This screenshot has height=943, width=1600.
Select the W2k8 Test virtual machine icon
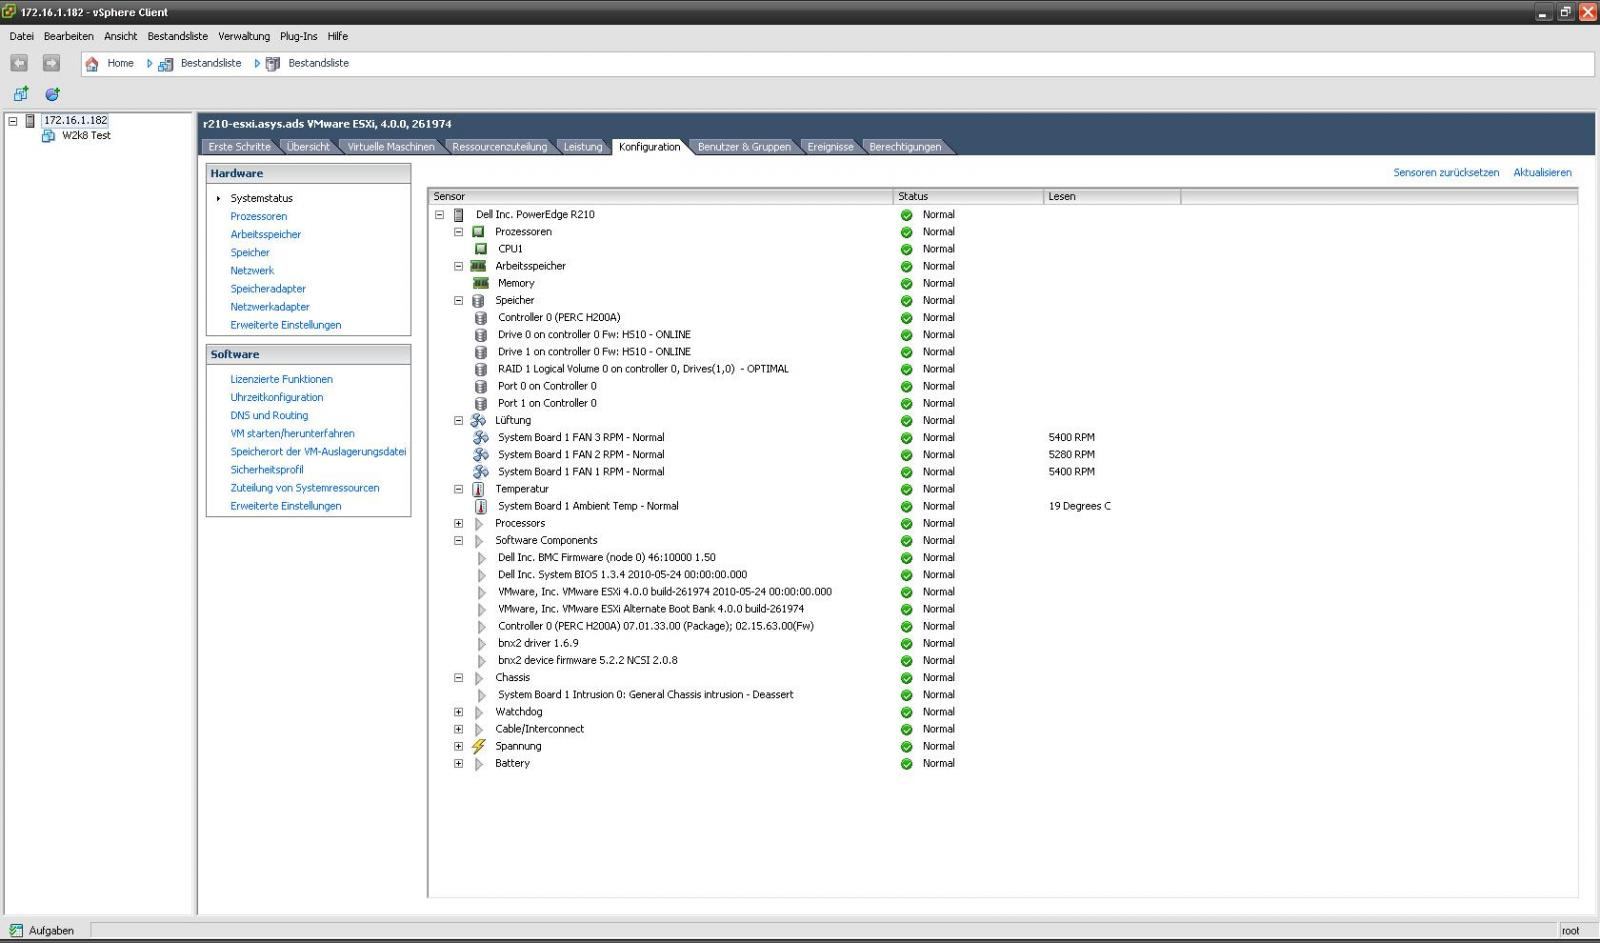point(48,136)
